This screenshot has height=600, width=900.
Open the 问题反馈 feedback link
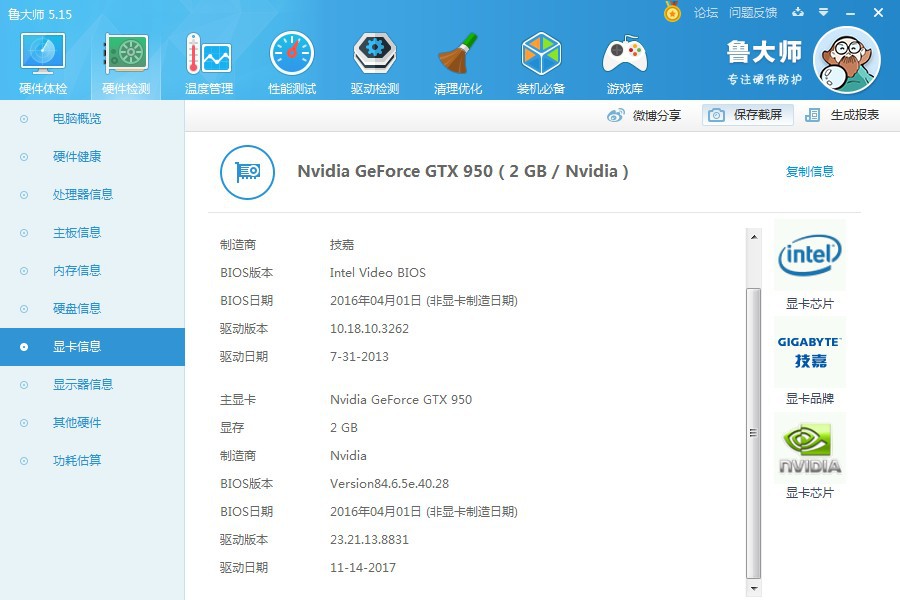tap(753, 13)
